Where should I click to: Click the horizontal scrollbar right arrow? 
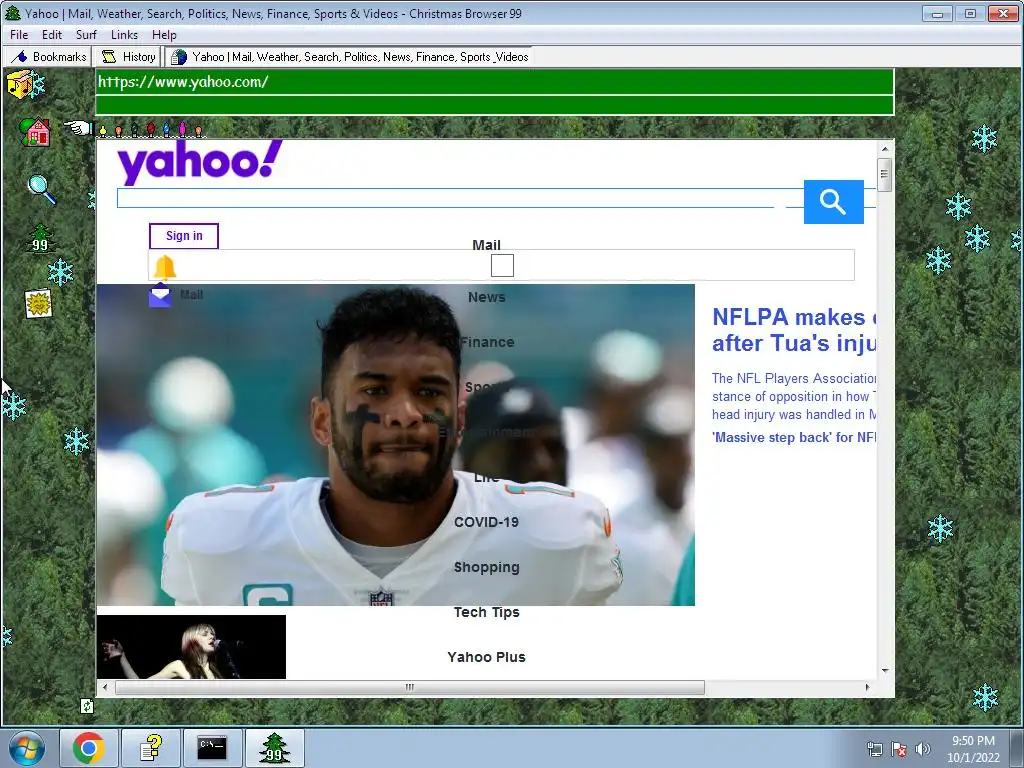click(867, 687)
